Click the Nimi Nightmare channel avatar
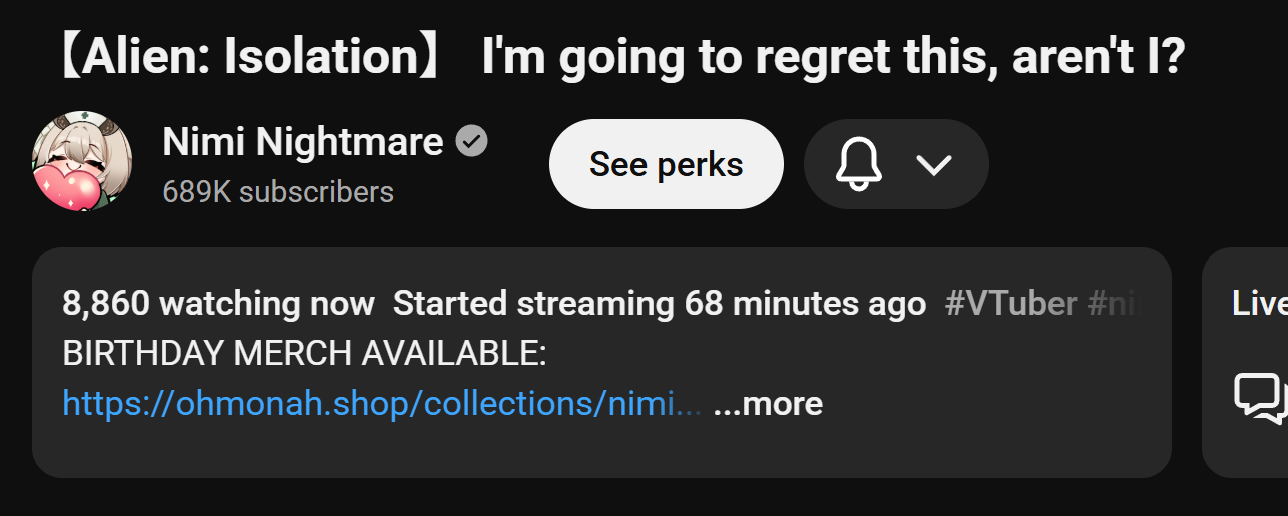Image resolution: width=1288 pixels, height=516 pixels. [82, 160]
